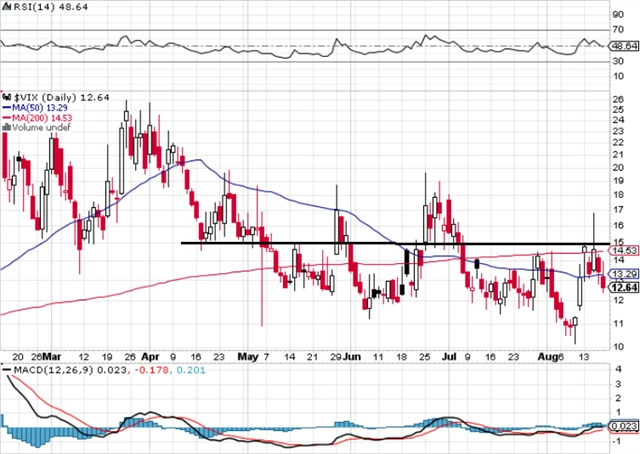Click the 26 label on the price axis

(x=620, y=99)
